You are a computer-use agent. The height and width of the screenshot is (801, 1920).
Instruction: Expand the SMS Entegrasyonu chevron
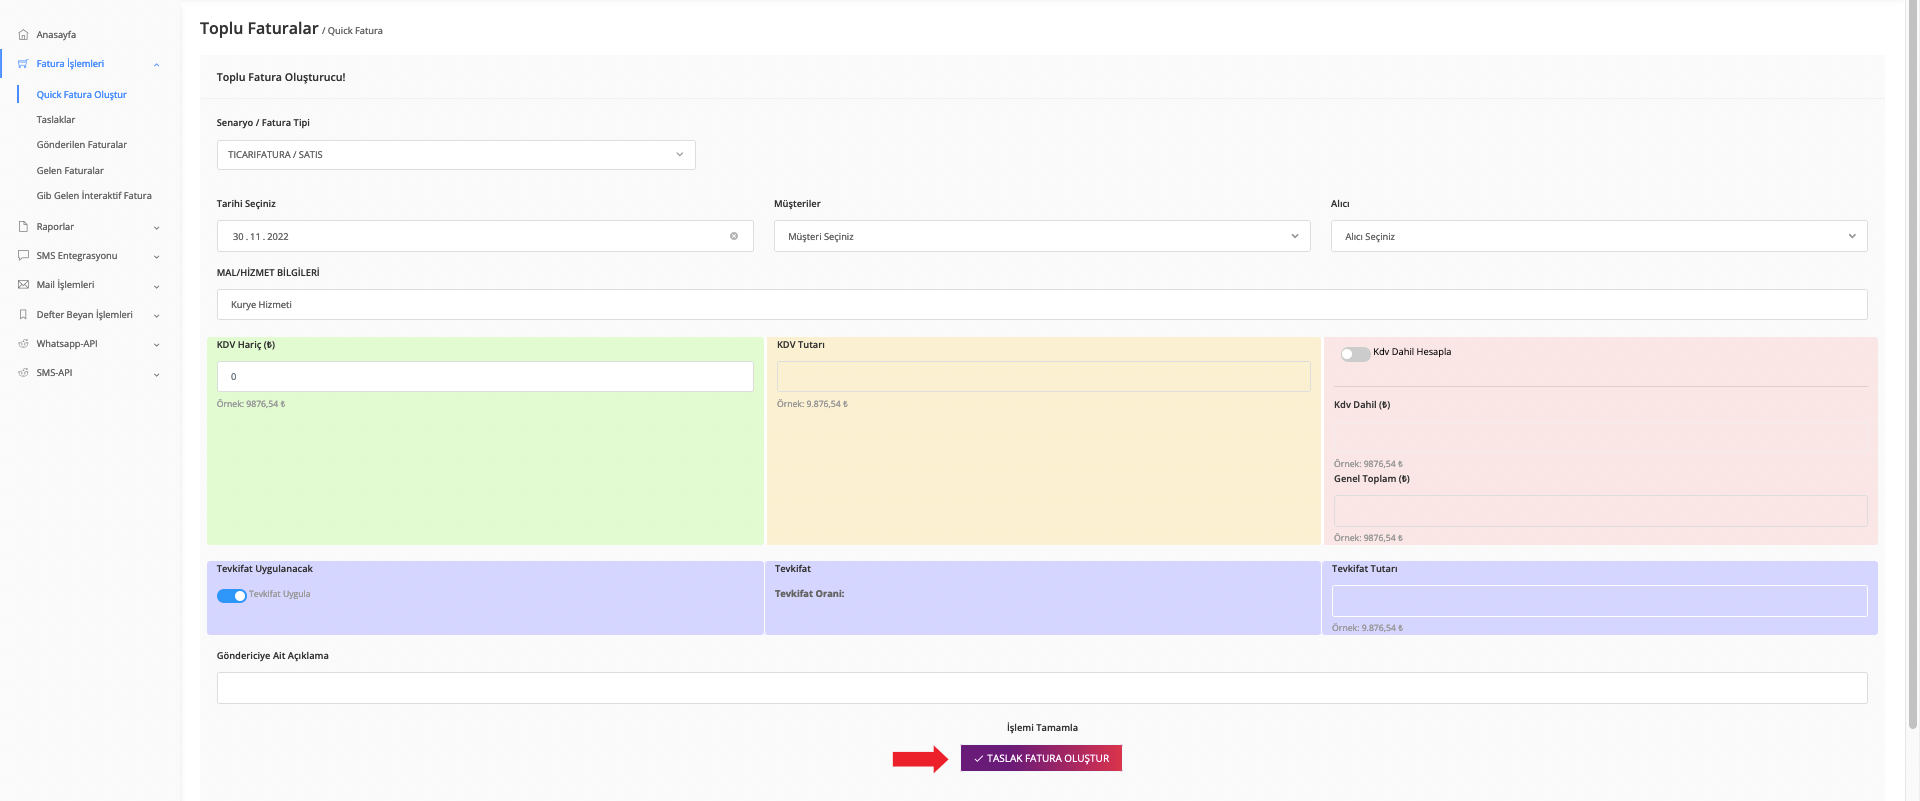(157, 257)
